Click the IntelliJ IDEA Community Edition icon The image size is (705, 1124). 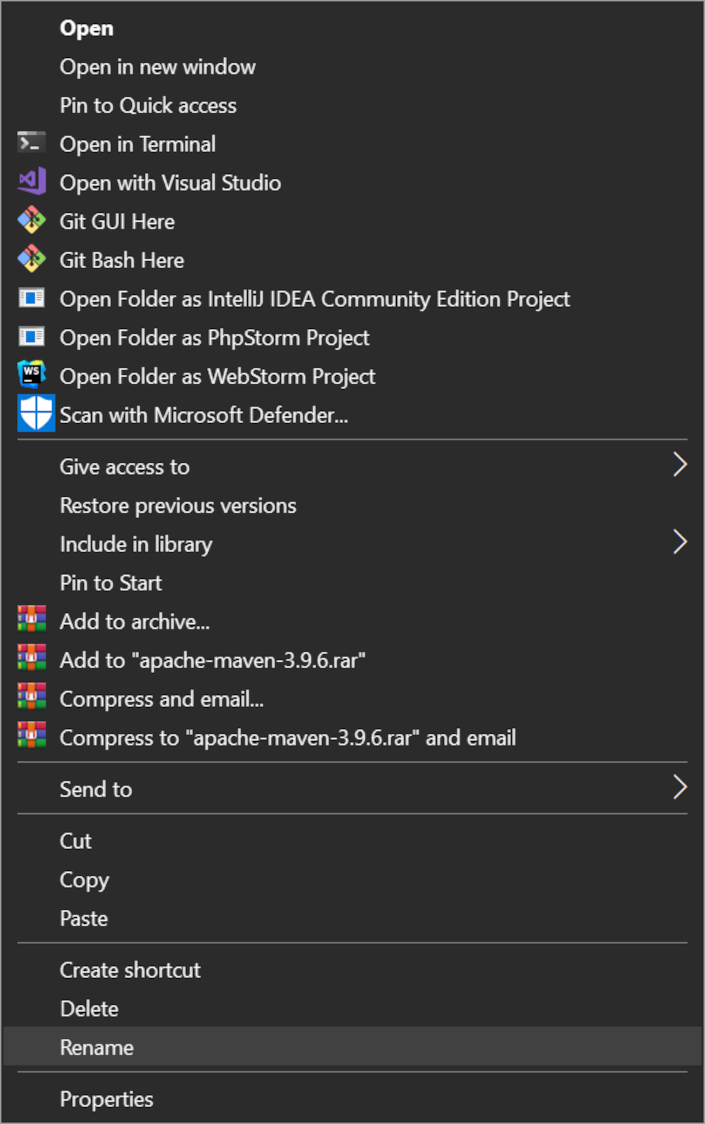32,297
